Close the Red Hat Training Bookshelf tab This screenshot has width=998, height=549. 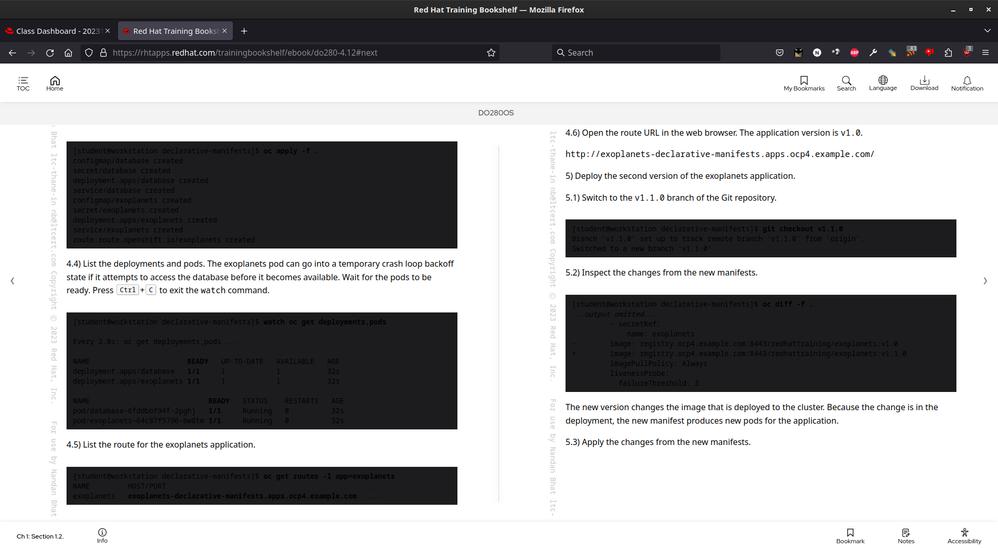[x=225, y=31]
